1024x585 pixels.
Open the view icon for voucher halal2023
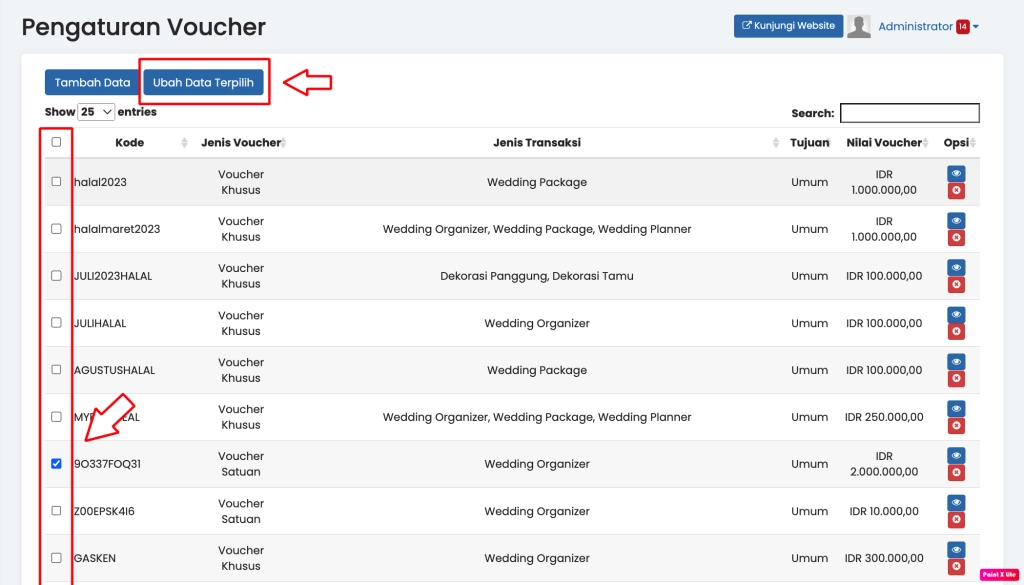pyautogui.click(x=955, y=173)
